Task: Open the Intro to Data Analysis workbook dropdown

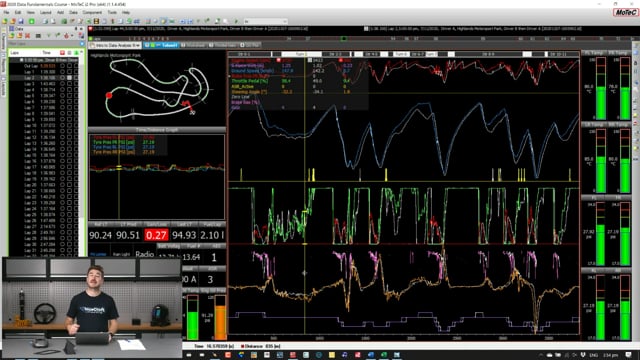Action: [139, 45]
